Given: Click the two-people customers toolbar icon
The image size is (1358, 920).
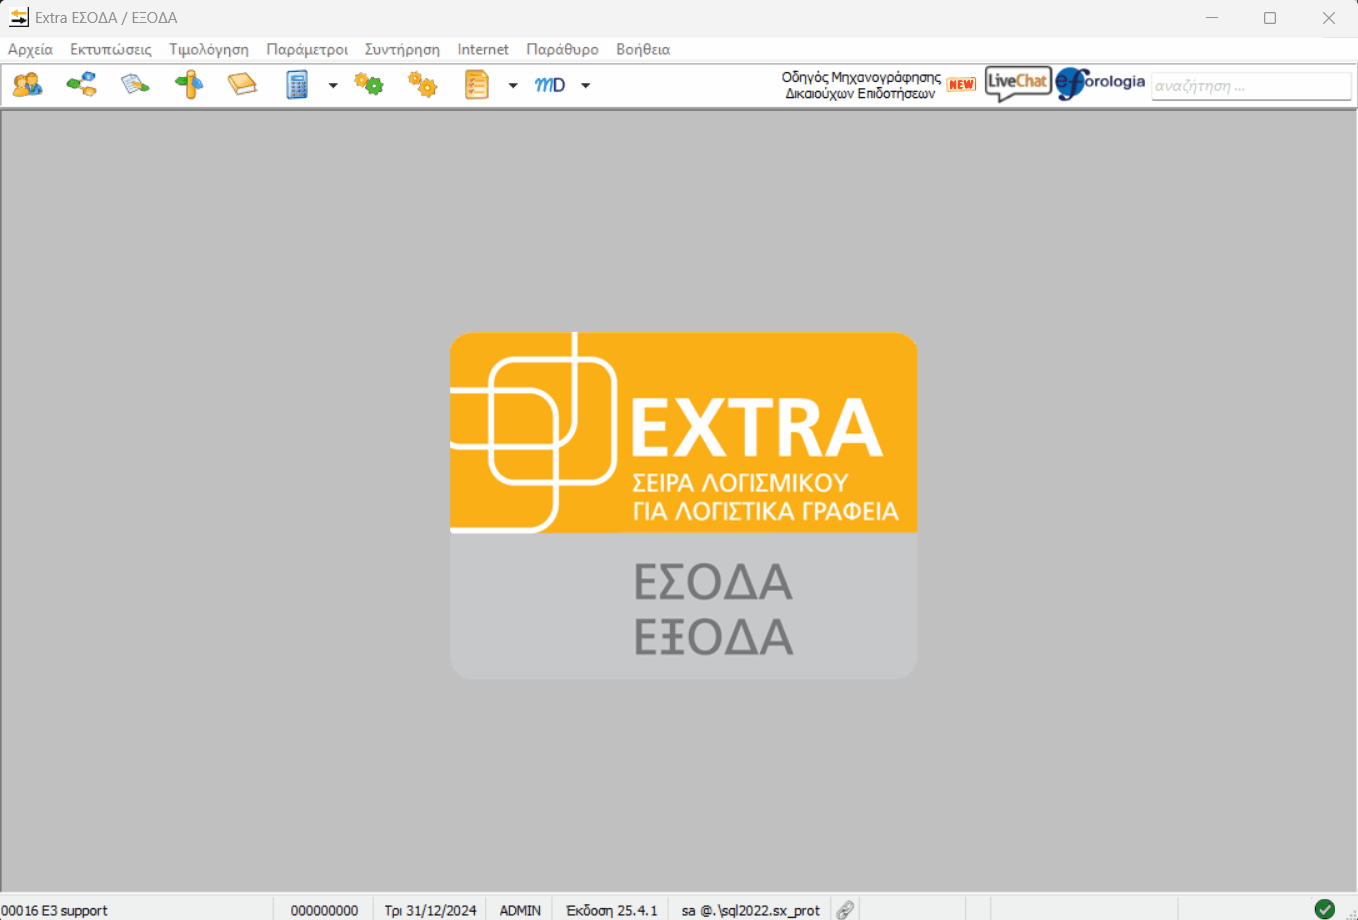Looking at the screenshot, I should coord(28,85).
